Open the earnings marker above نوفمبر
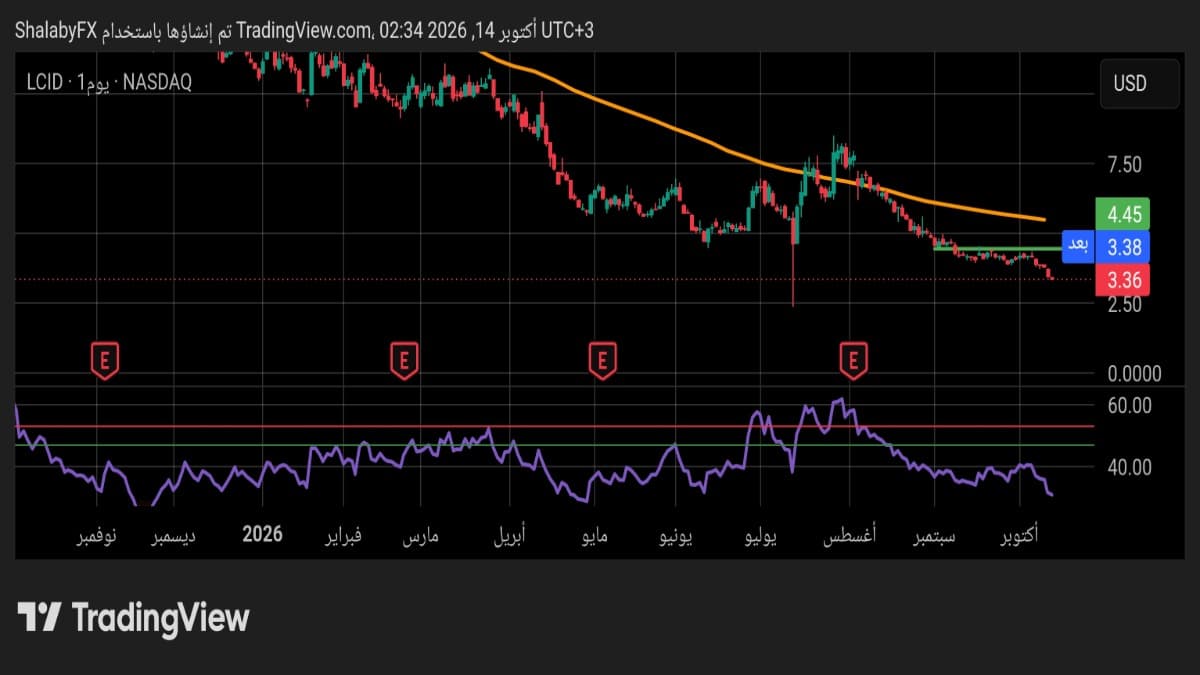This screenshot has width=1200, height=675. 105,360
